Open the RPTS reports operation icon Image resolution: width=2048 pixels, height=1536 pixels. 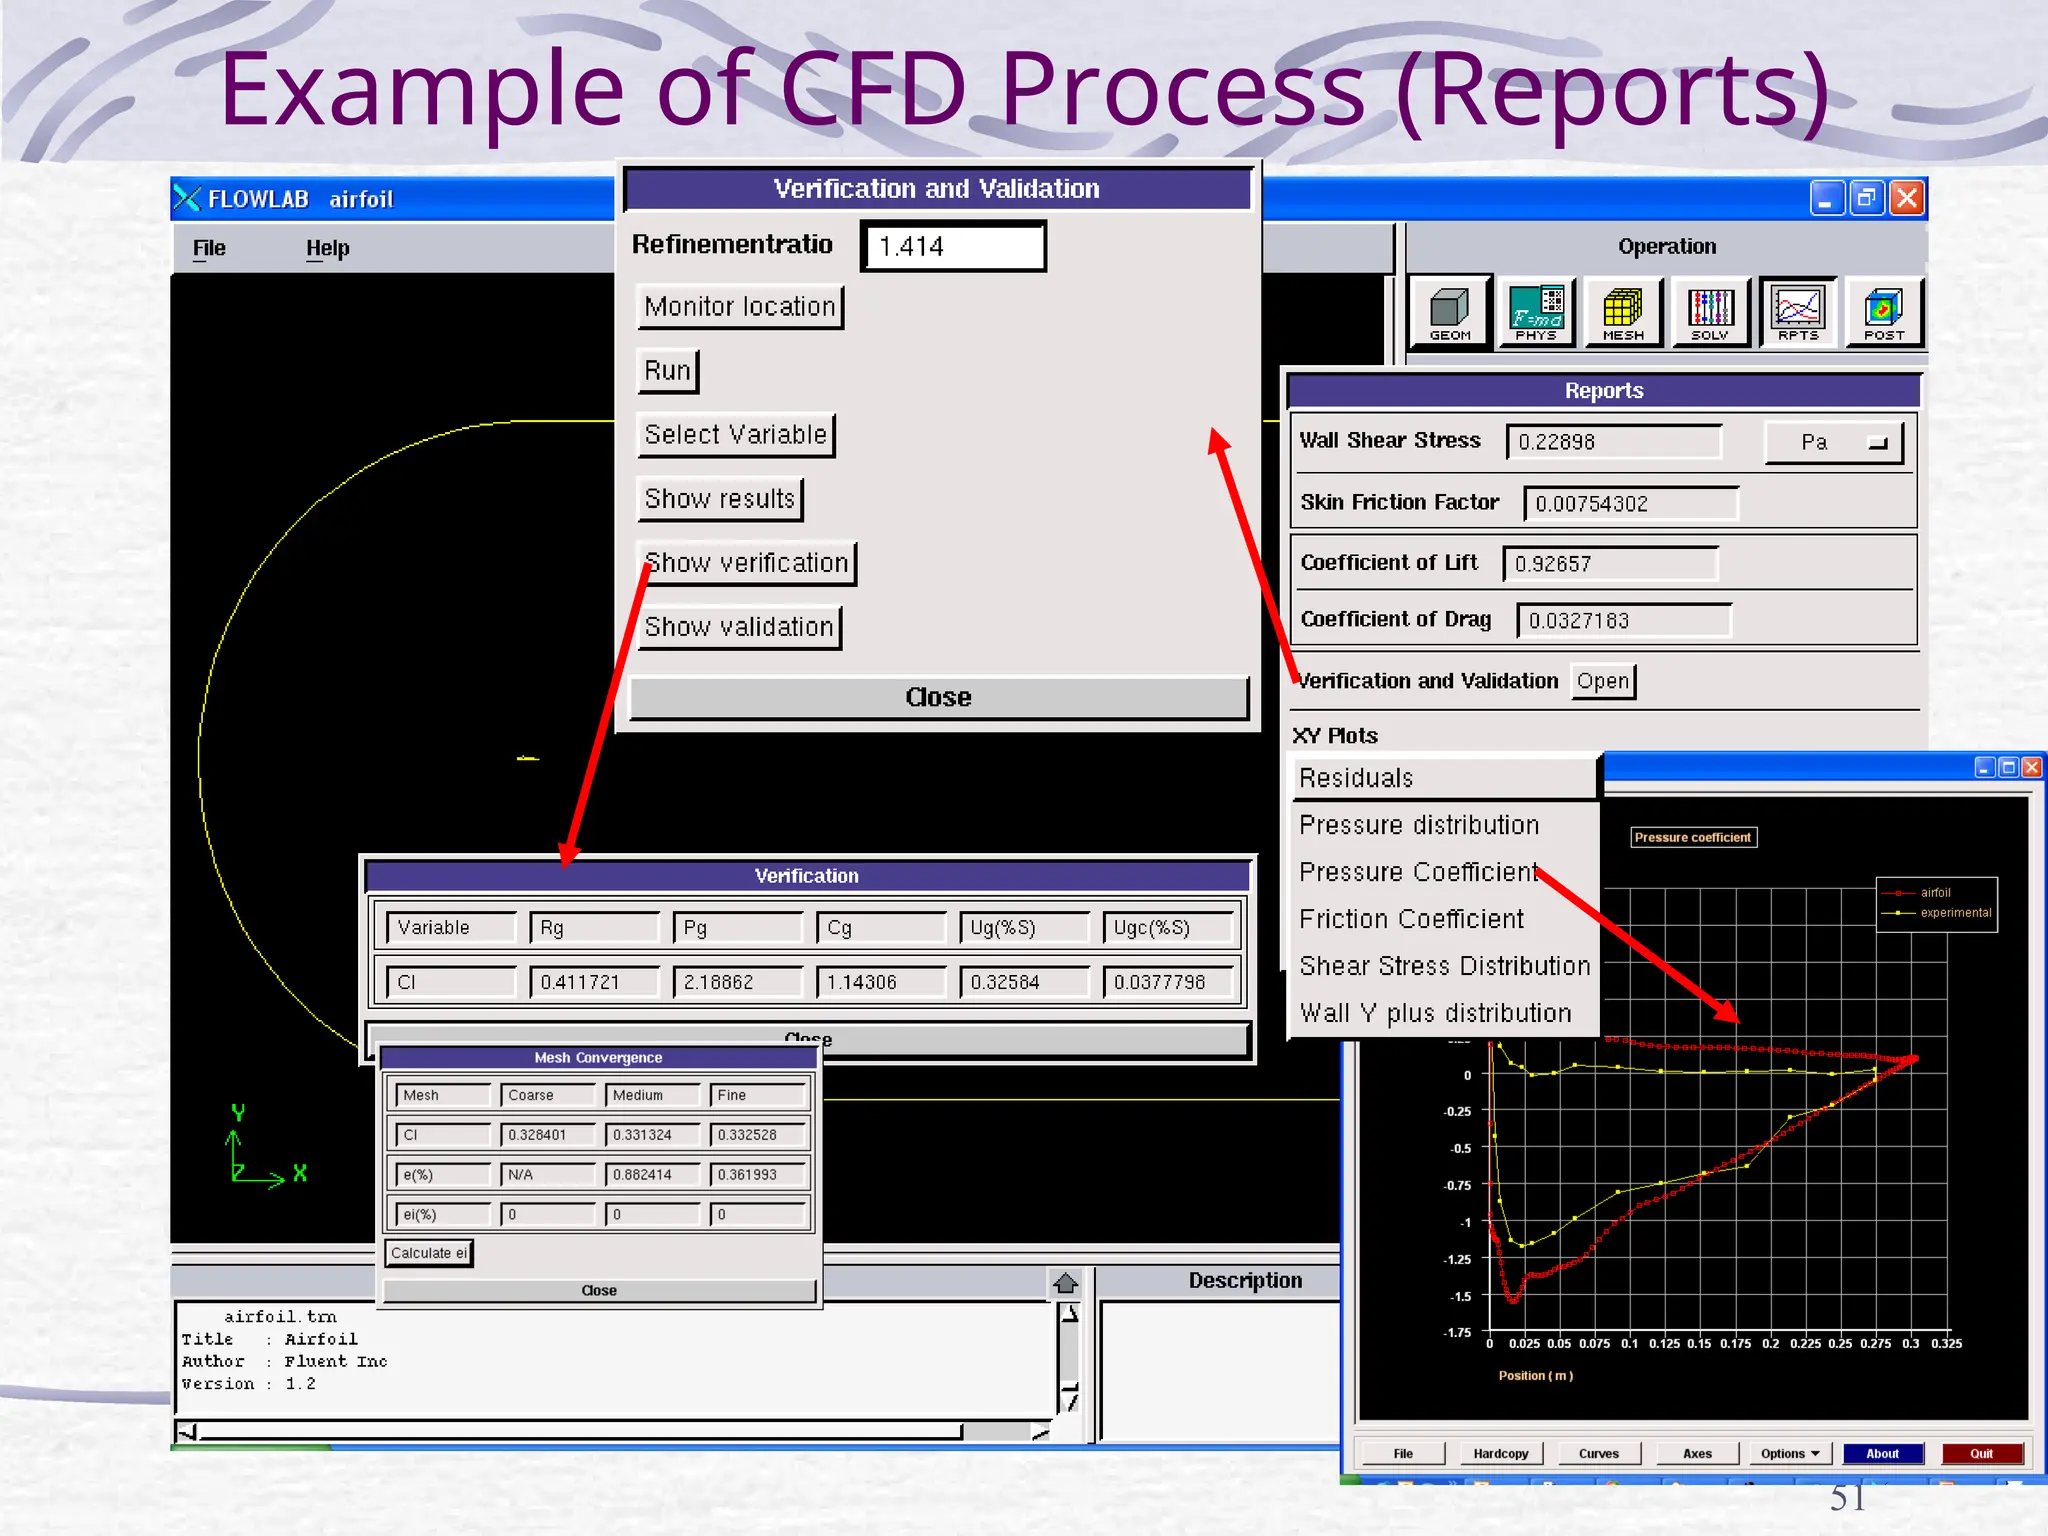click(x=1798, y=313)
